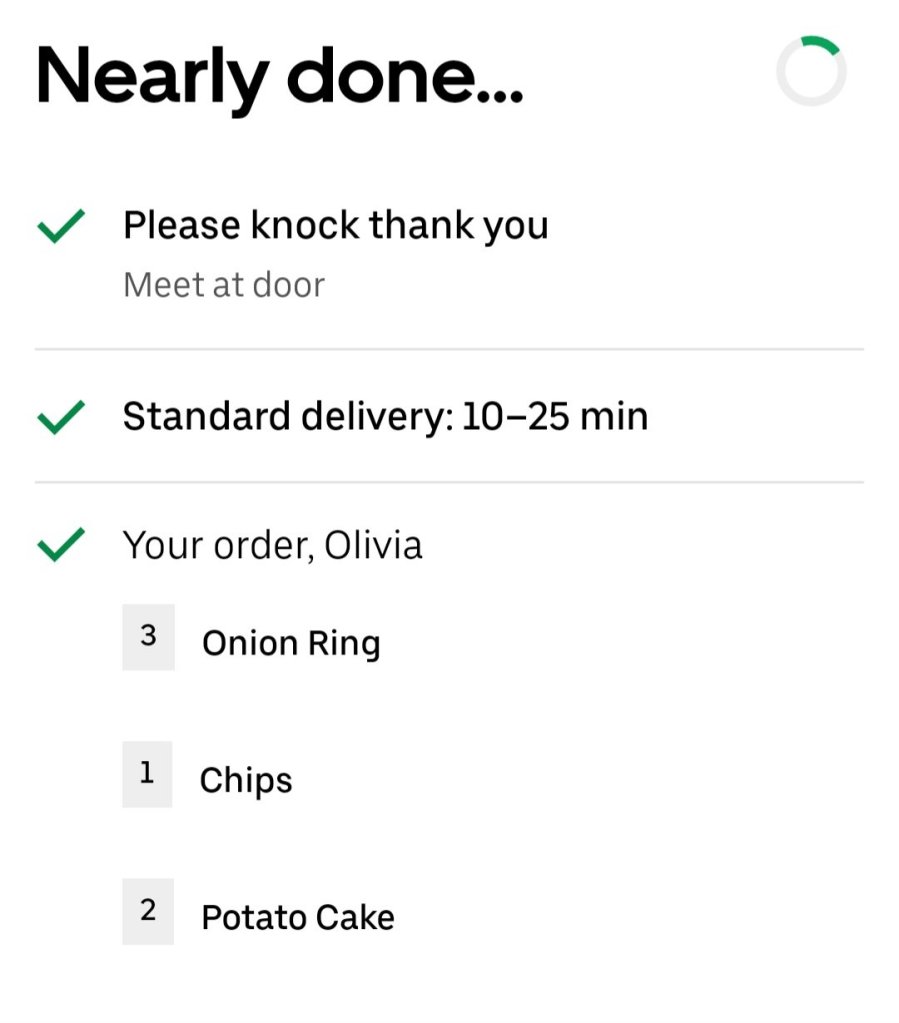
Task: Select the quantity 2 badge for Potato Cake
Action: coord(148,911)
